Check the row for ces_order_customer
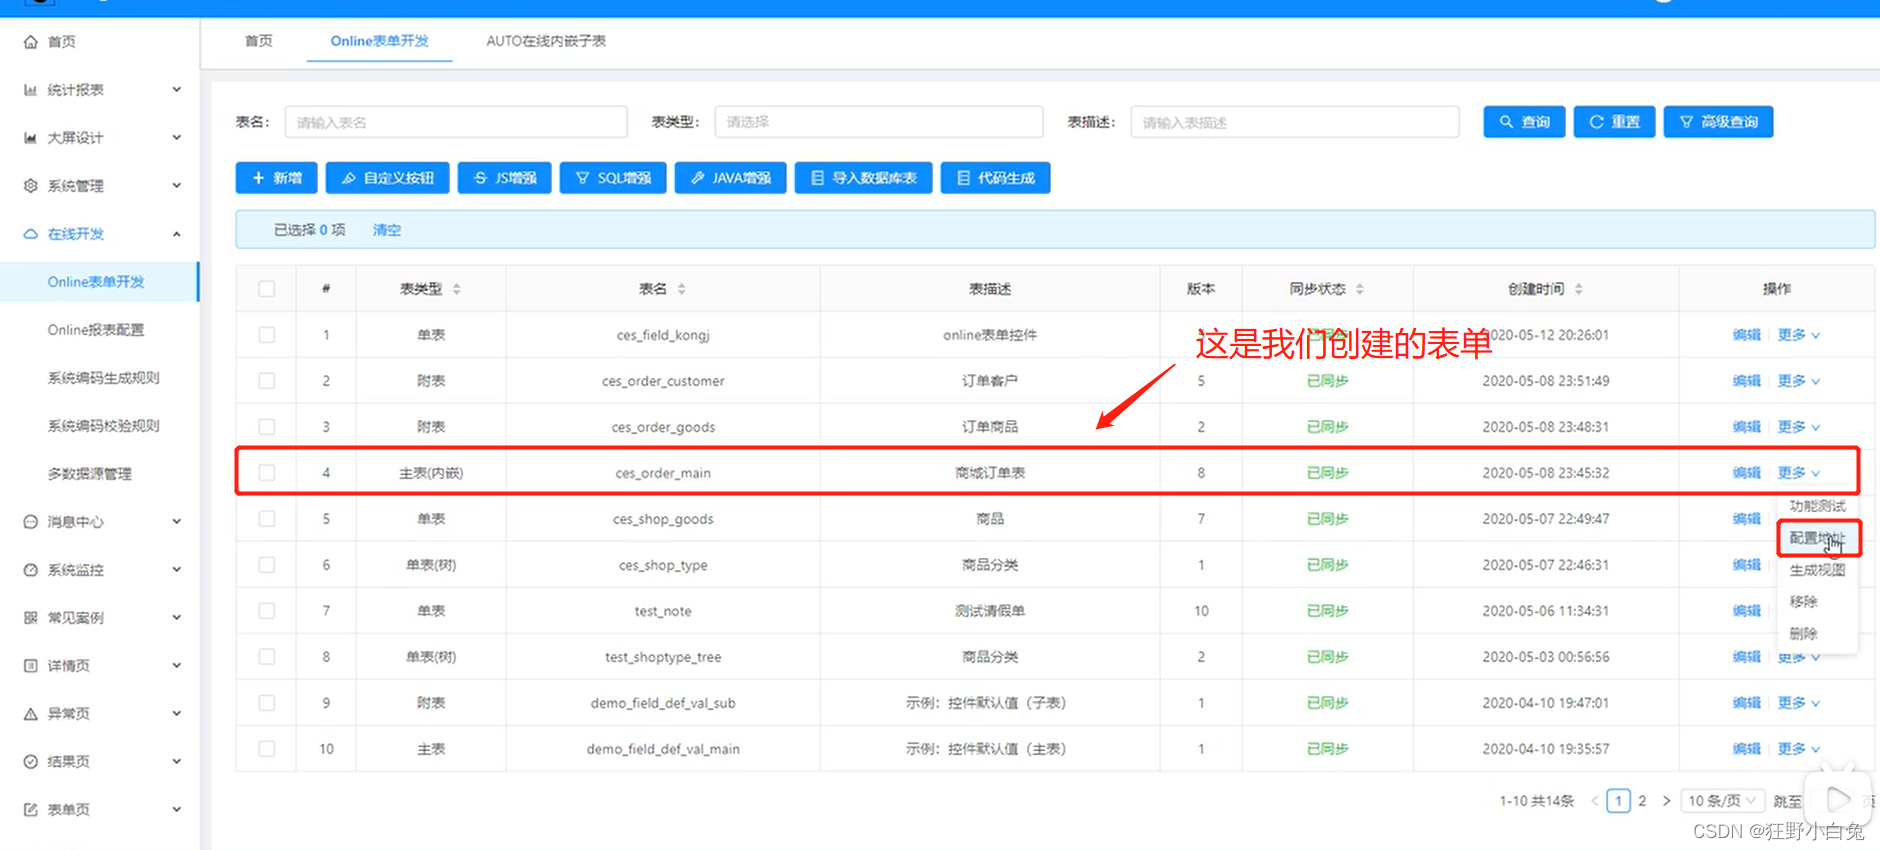Viewport: 1880px width, 850px height. coord(267,381)
